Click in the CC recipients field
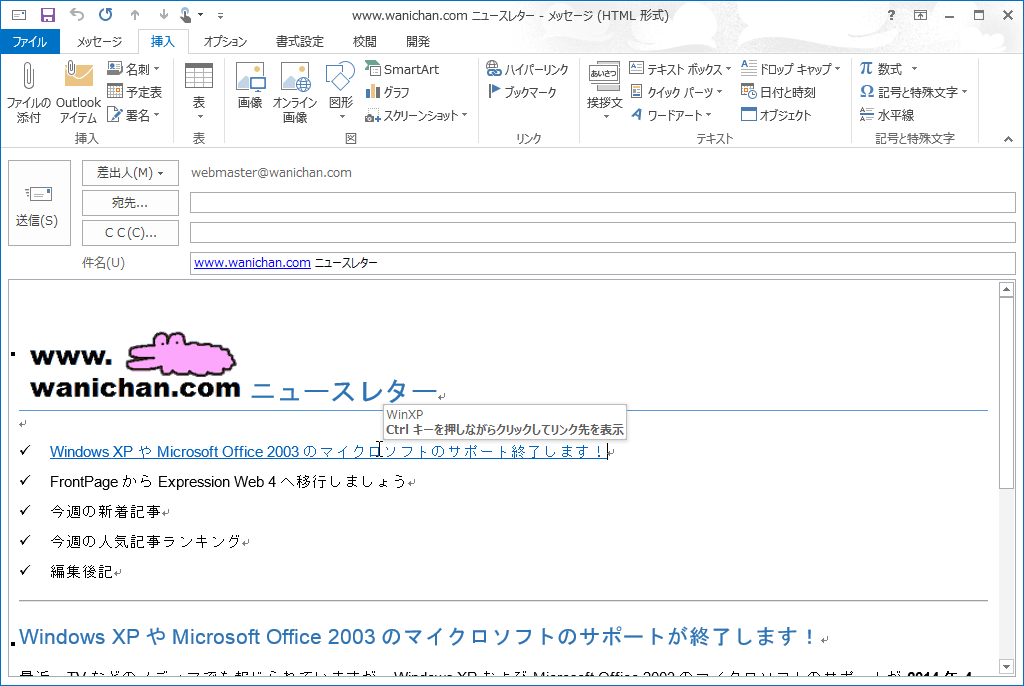Screen dimensions: 1024x686 pos(602,233)
